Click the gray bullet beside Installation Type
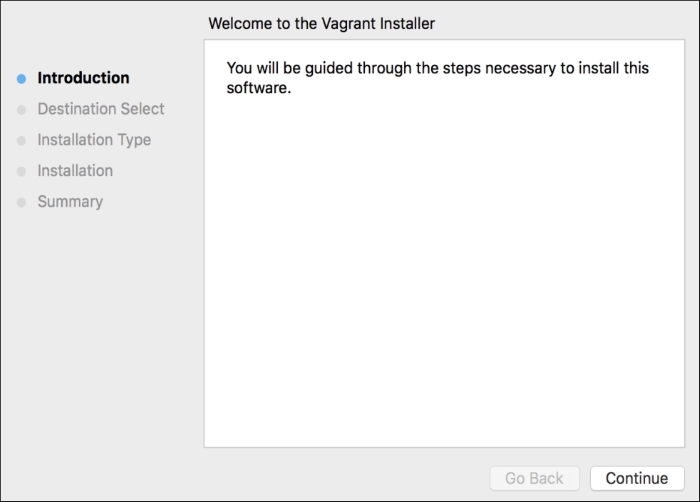700x502 pixels. click(x=21, y=141)
